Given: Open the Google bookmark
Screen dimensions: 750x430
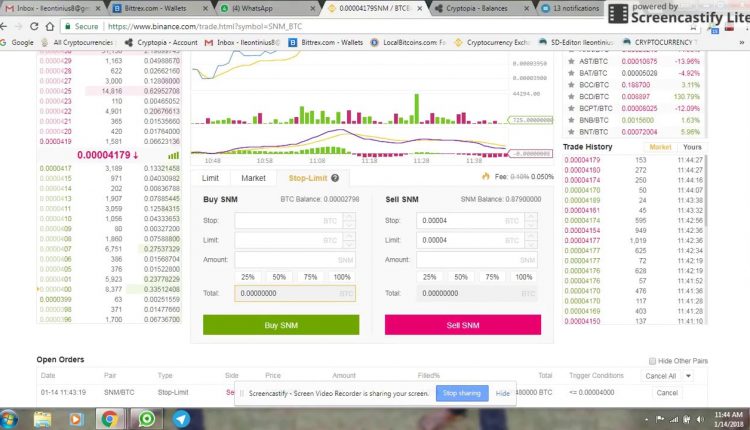Looking at the screenshot, I should click(x=18, y=43).
